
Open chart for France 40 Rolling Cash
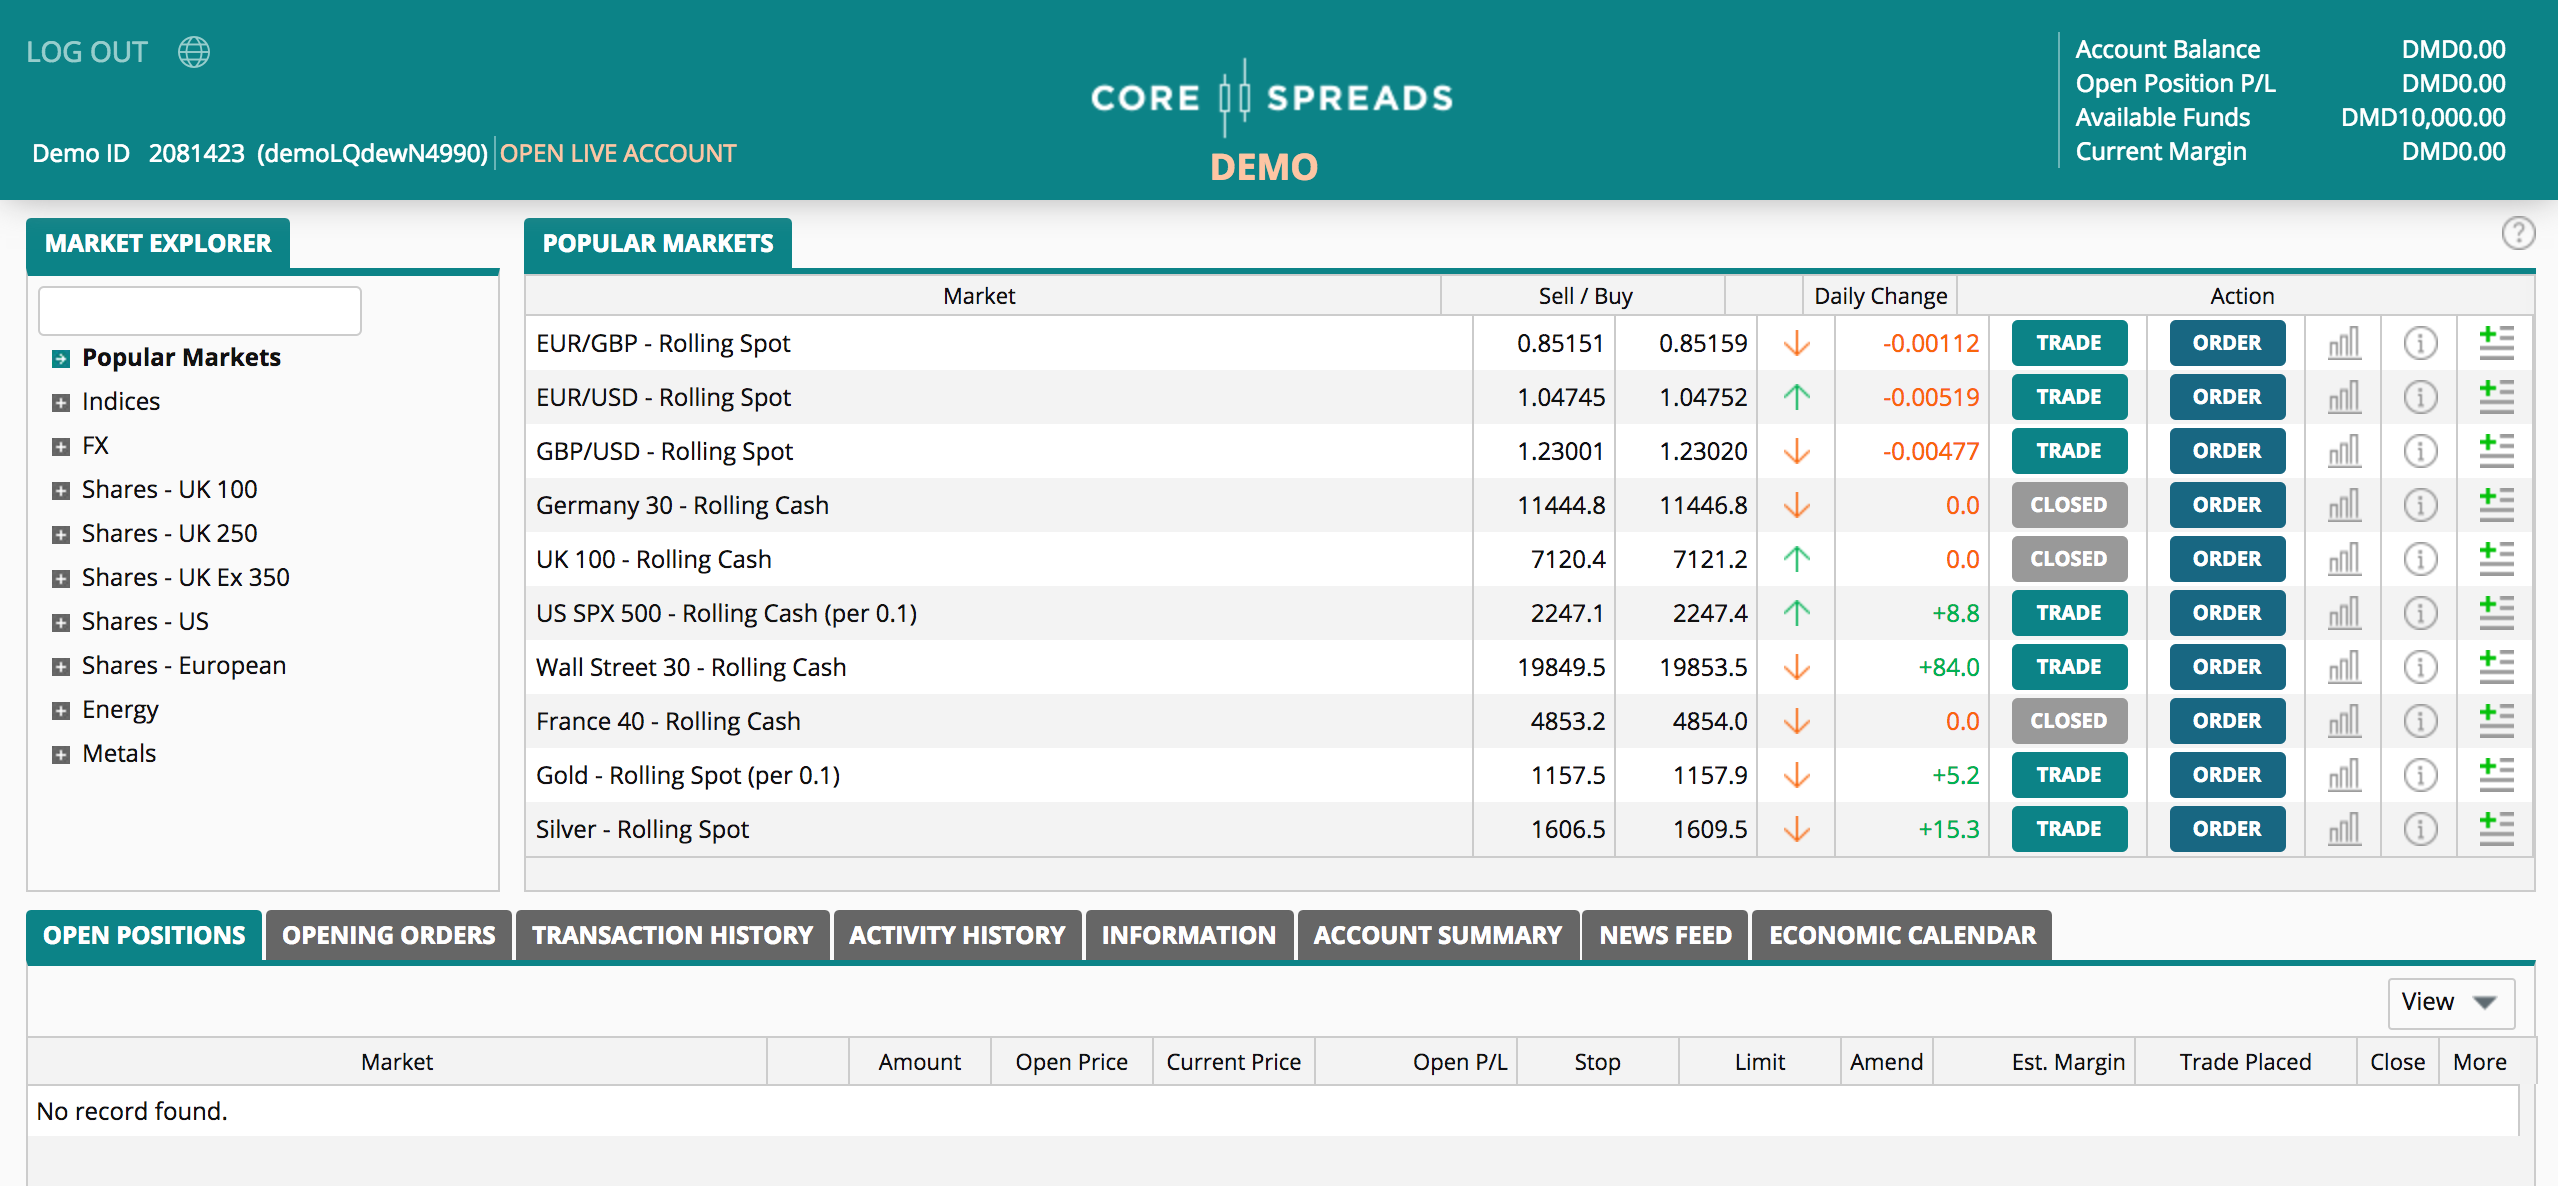click(2344, 721)
